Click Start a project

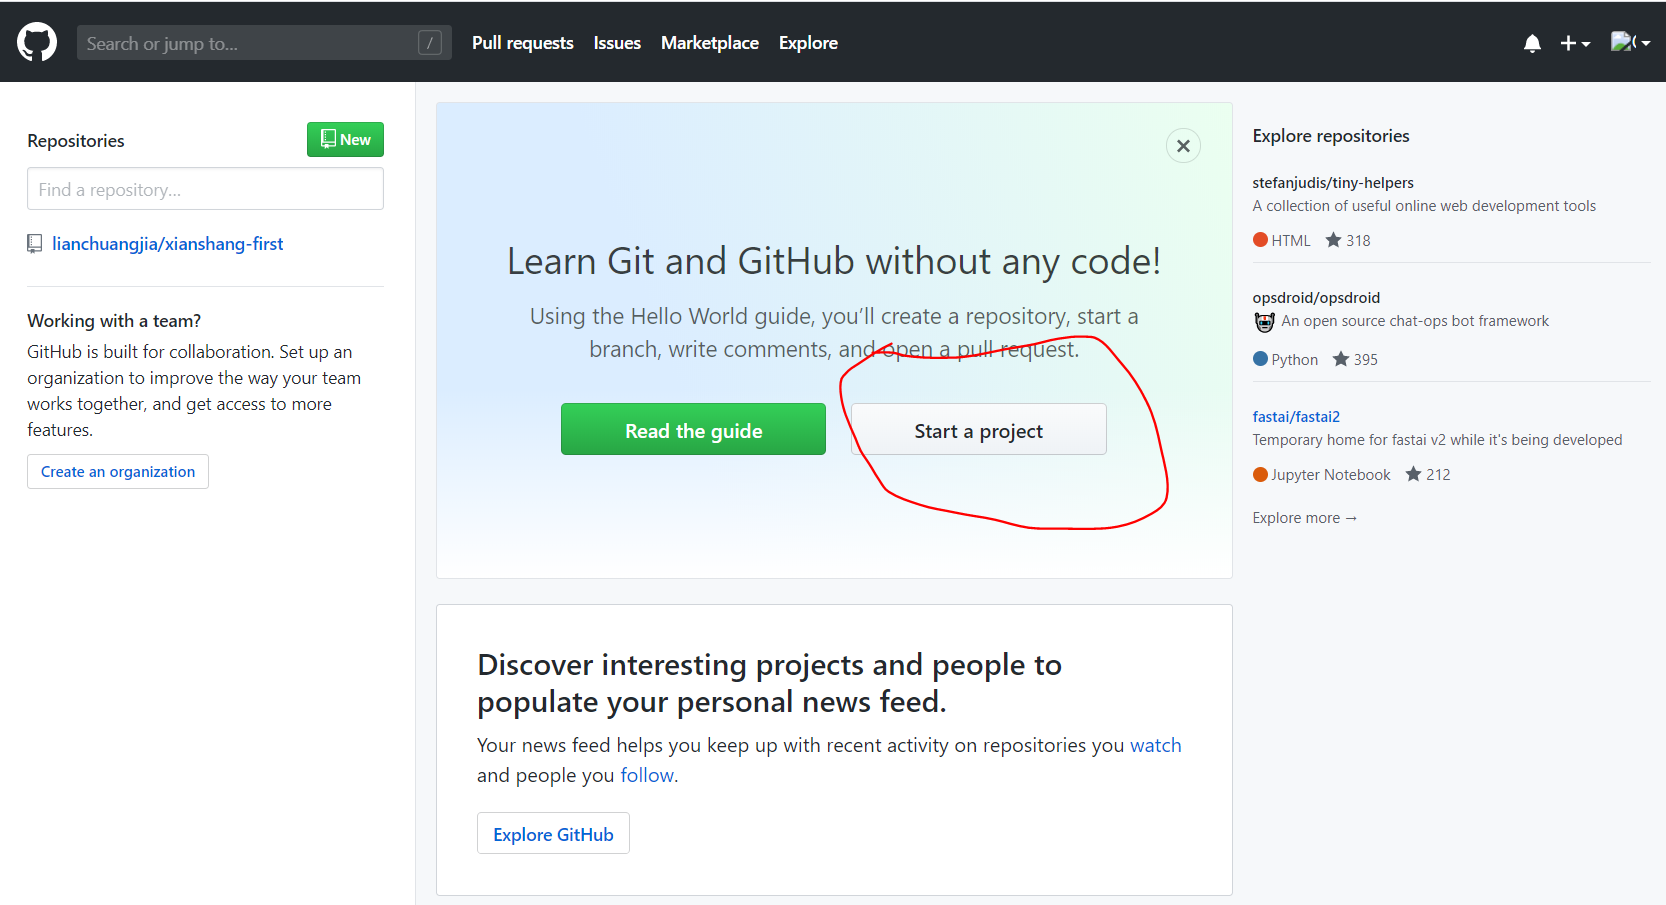pyautogui.click(x=977, y=429)
